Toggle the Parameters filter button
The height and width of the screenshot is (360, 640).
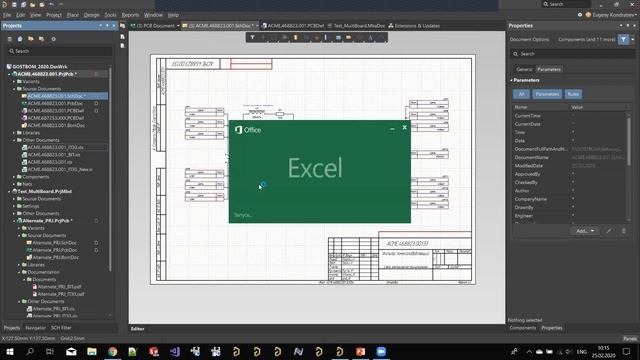coord(547,94)
